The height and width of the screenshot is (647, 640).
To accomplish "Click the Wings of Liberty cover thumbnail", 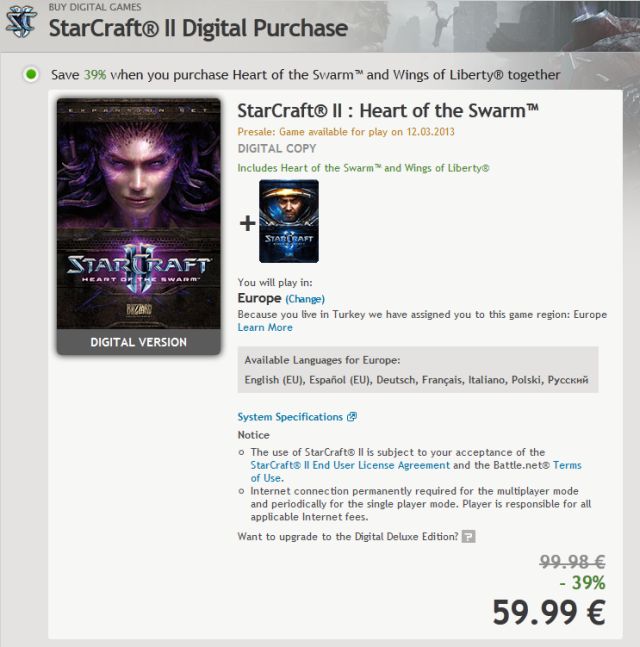I will click(x=289, y=221).
